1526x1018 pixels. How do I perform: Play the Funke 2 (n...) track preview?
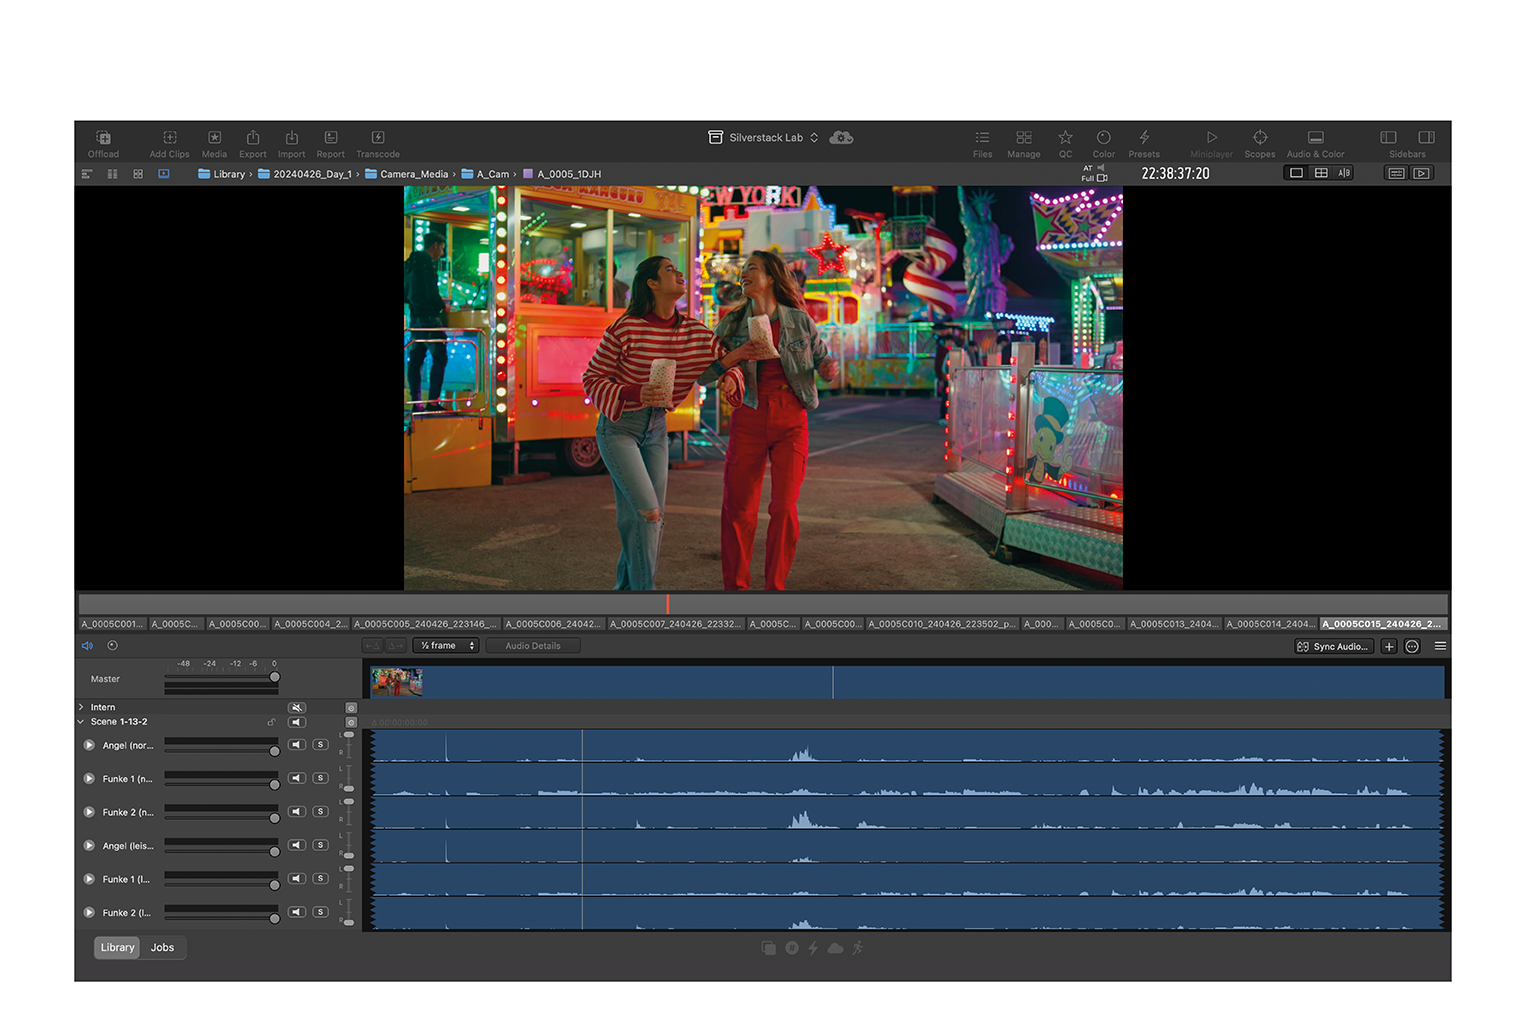[x=89, y=812]
